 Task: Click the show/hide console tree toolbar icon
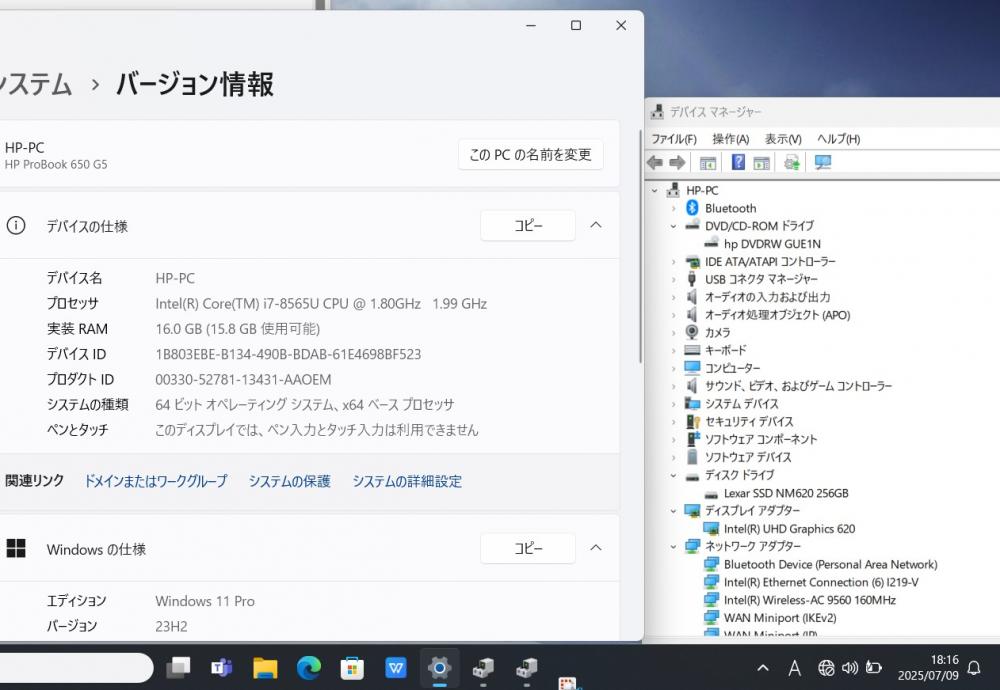pos(707,163)
